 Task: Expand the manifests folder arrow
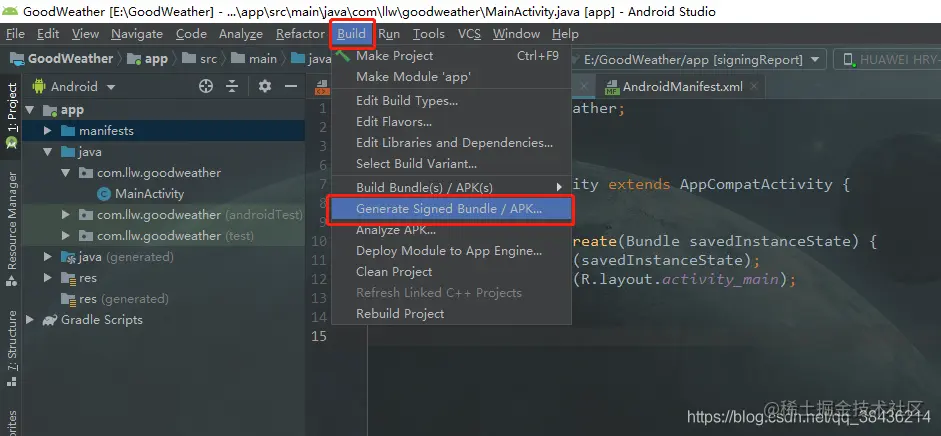(x=47, y=131)
